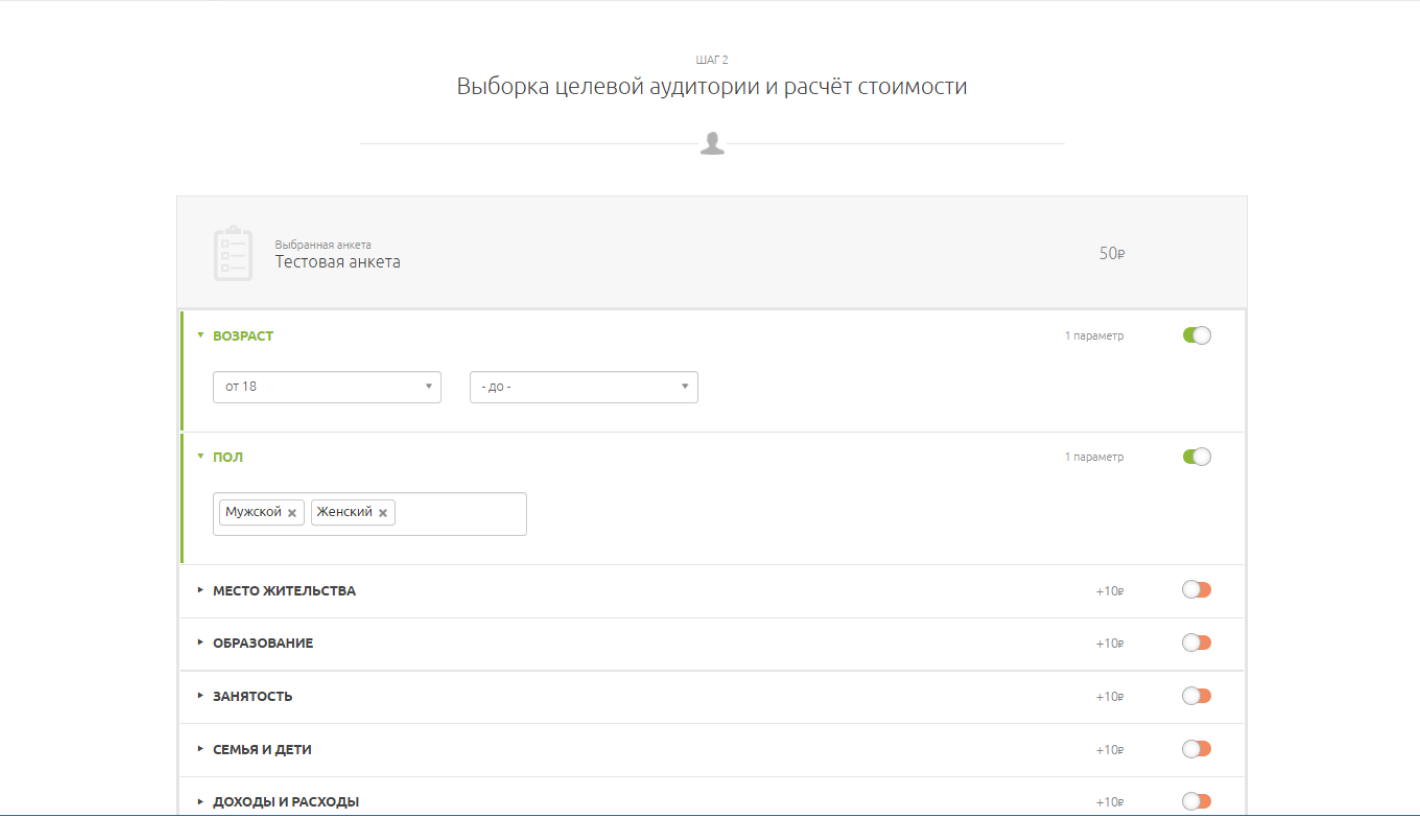Remove the Женский tag with its x
This screenshot has width=1420, height=816.
pyautogui.click(x=383, y=513)
